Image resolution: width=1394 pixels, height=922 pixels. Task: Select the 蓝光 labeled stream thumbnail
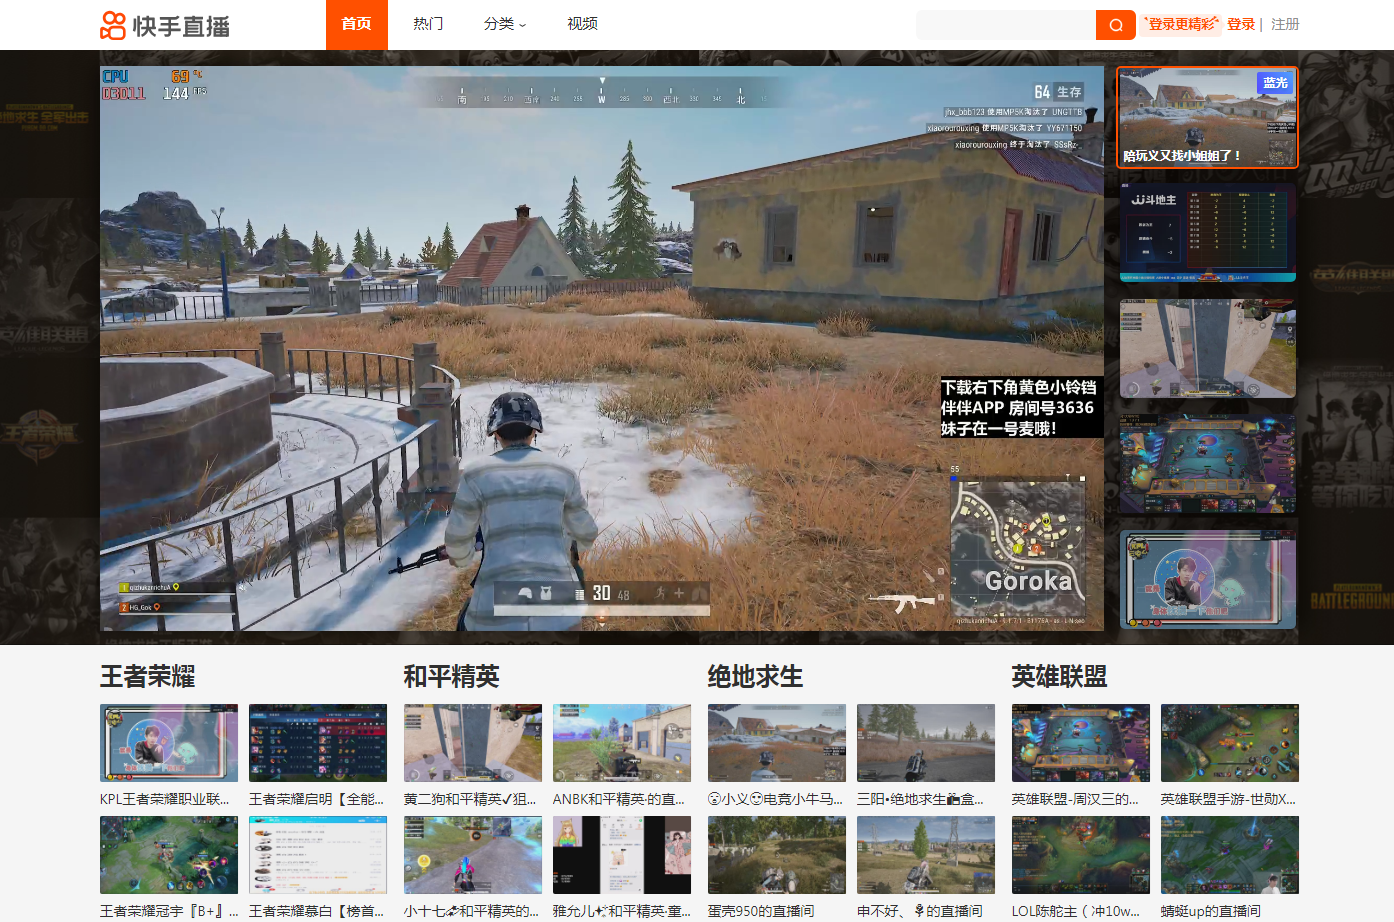click(x=1207, y=117)
